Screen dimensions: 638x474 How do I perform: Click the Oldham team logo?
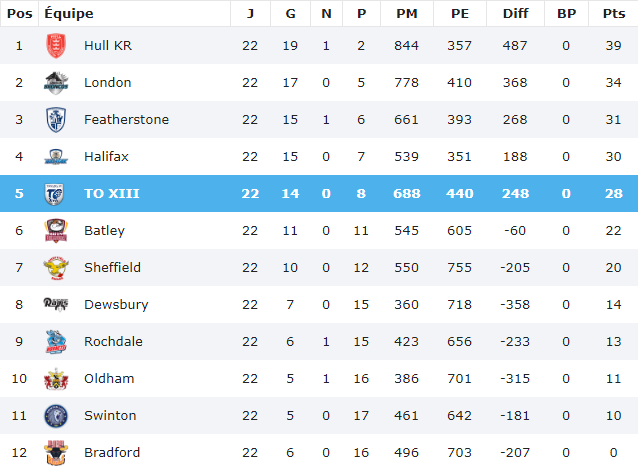(55, 379)
